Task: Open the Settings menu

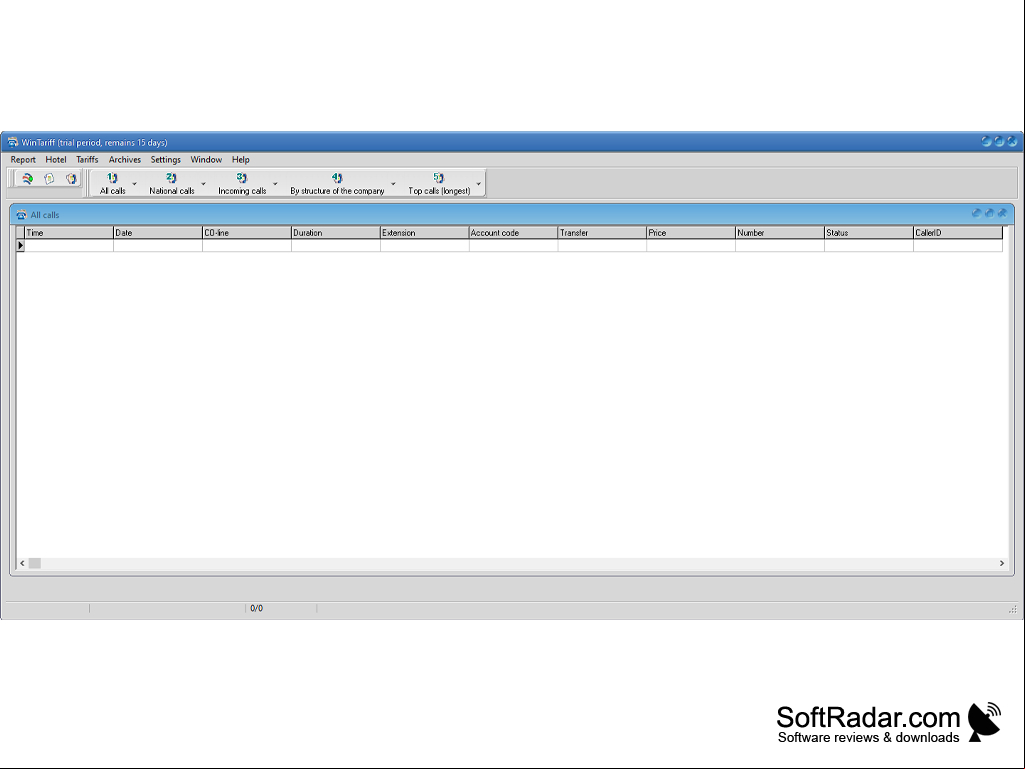Action: coord(165,160)
